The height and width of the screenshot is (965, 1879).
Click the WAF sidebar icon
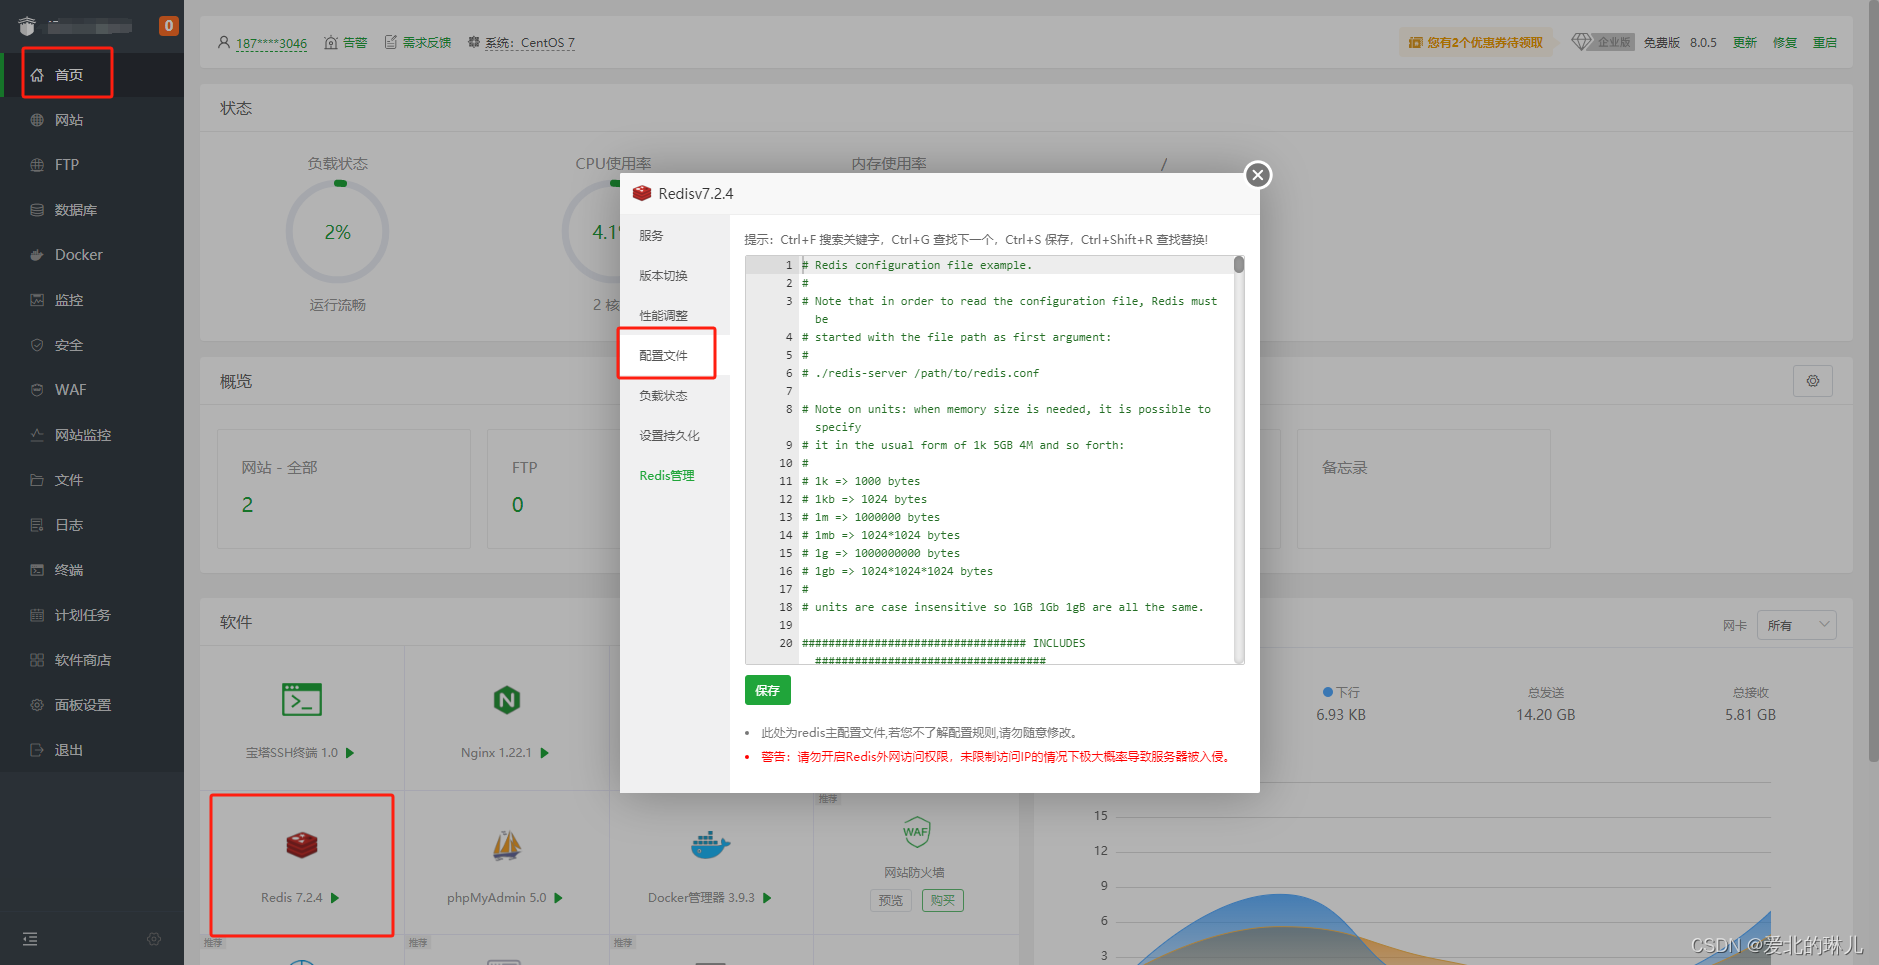[x=37, y=390]
